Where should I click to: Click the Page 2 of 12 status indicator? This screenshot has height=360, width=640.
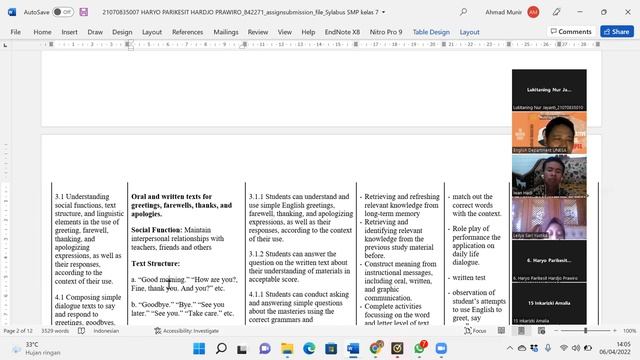(x=18, y=331)
